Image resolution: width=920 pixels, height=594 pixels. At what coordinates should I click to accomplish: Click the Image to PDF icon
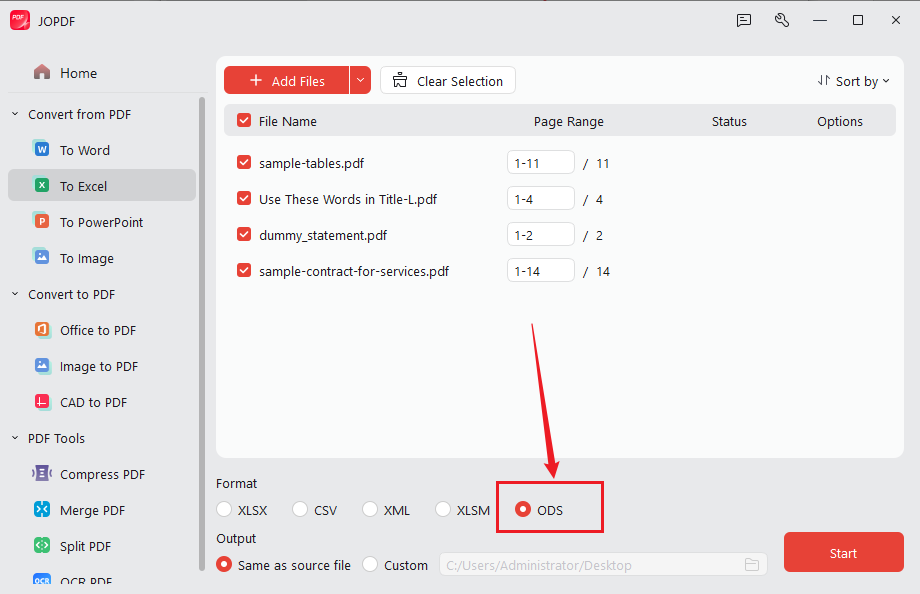(x=42, y=366)
